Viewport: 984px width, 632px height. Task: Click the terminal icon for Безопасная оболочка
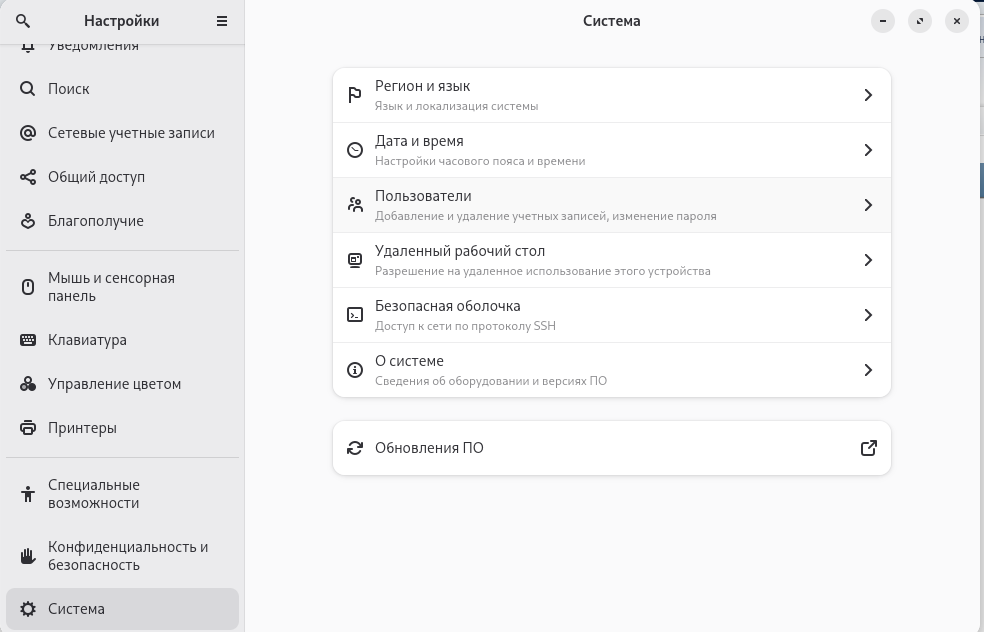[355, 315]
